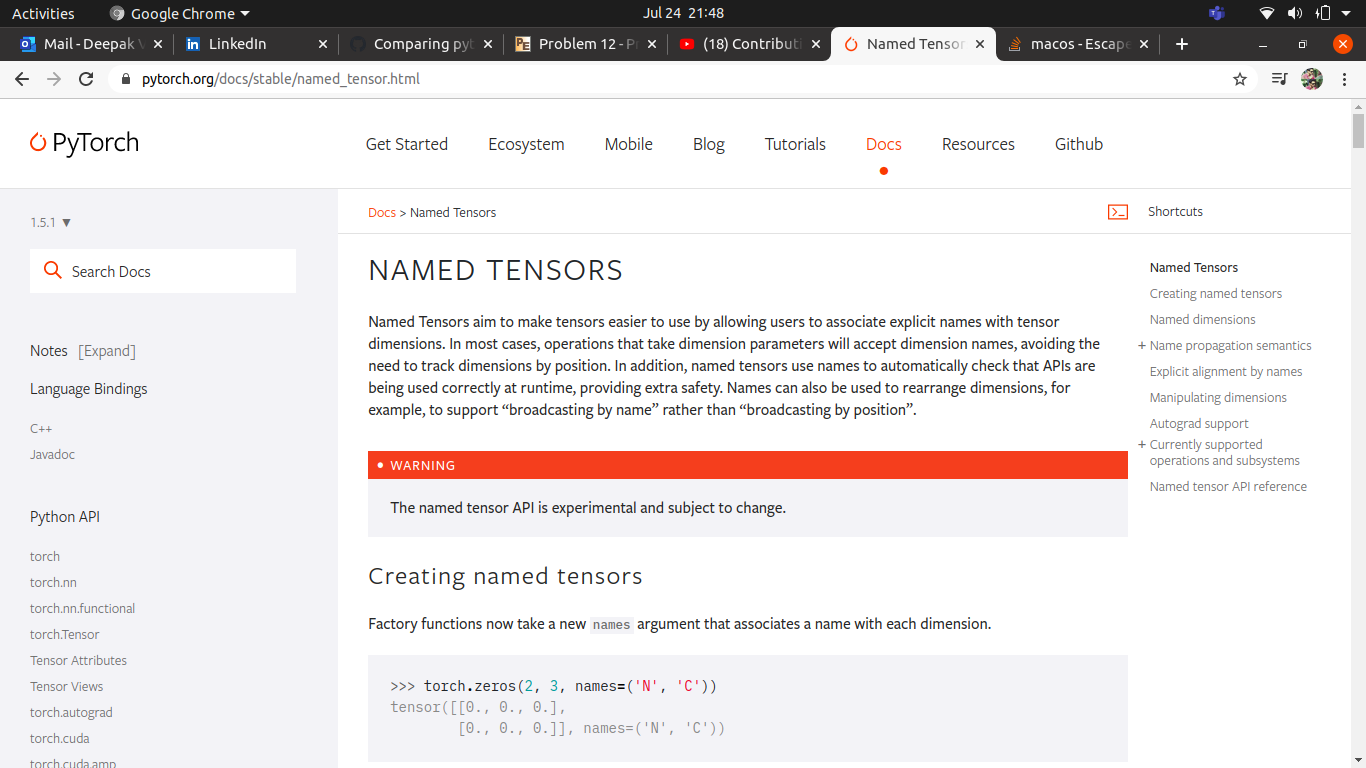Image resolution: width=1366 pixels, height=768 pixels.
Task: Open the volume indicator in the top bar
Action: (x=1295, y=13)
